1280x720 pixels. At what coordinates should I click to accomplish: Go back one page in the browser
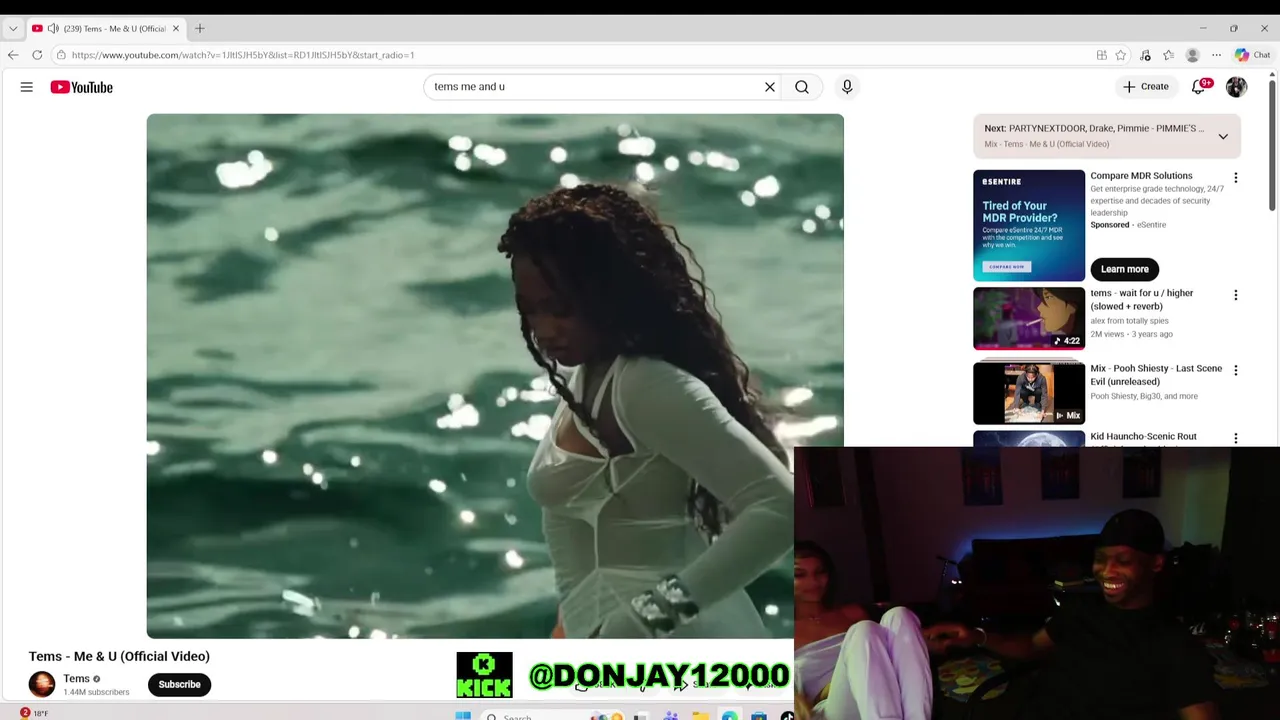pyautogui.click(x=13, y=55)
